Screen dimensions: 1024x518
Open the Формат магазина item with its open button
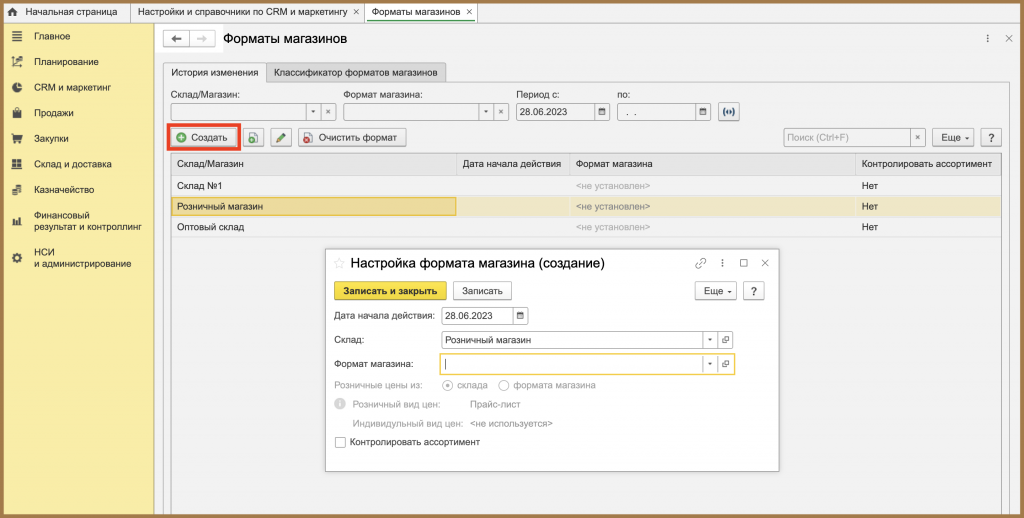pos(726,364)
